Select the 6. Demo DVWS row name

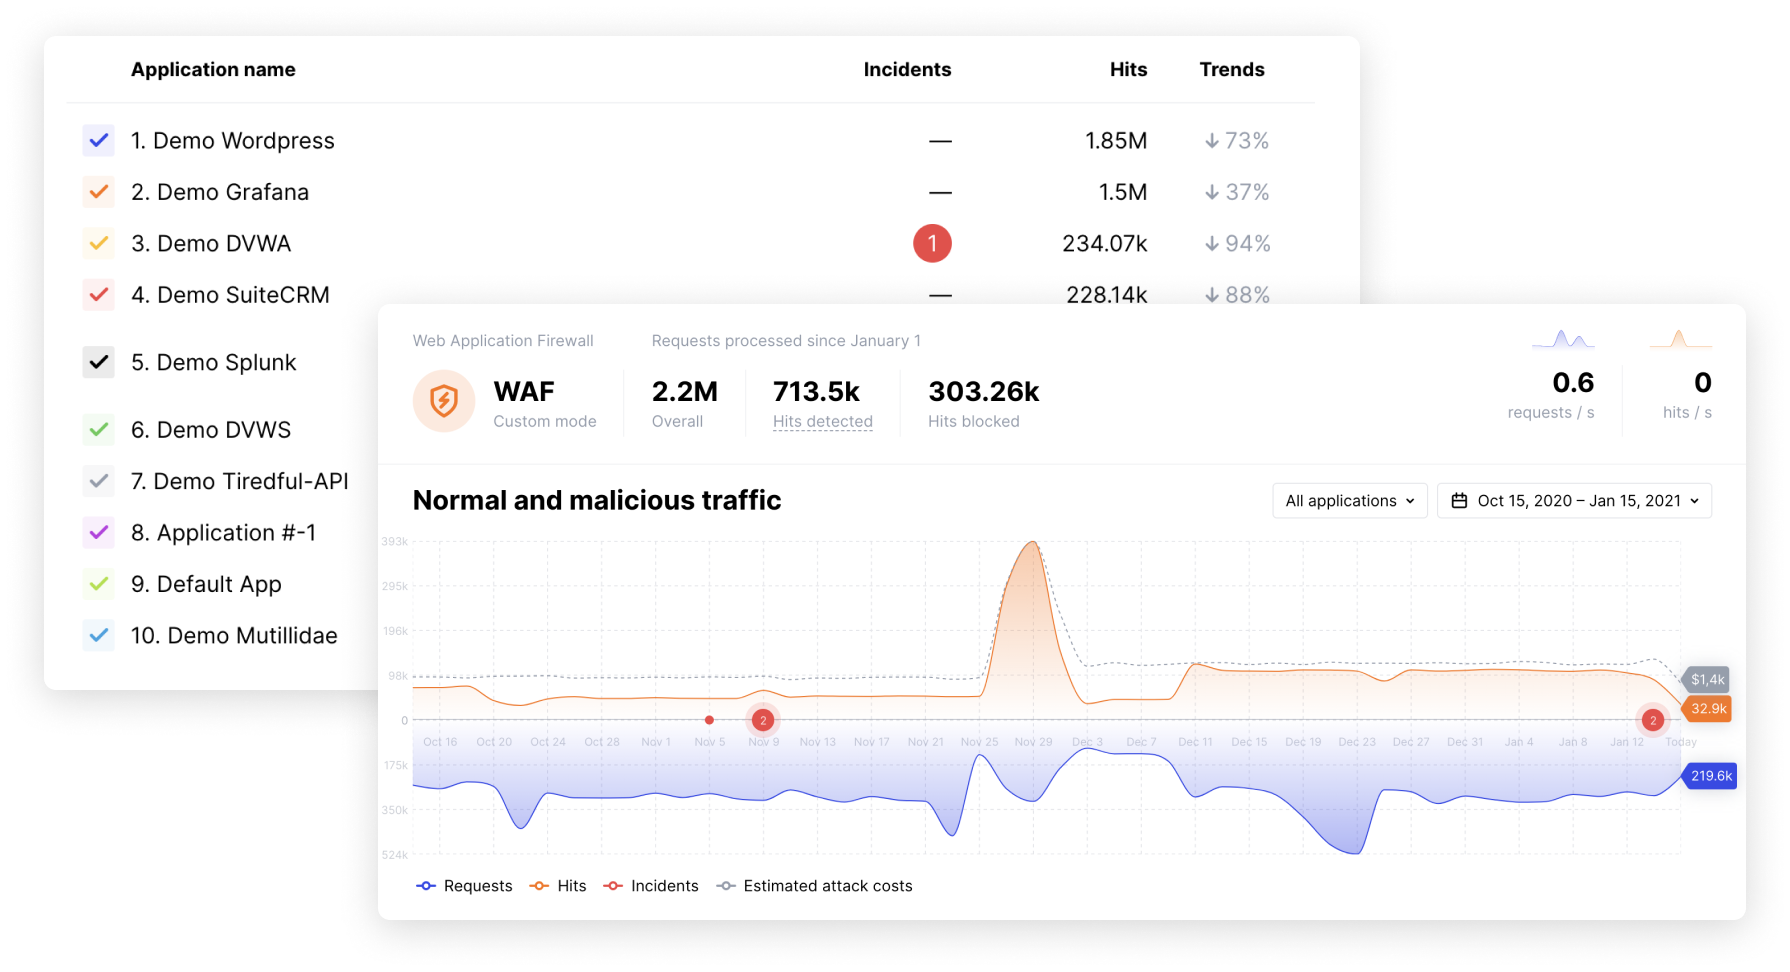click(211, 430)
